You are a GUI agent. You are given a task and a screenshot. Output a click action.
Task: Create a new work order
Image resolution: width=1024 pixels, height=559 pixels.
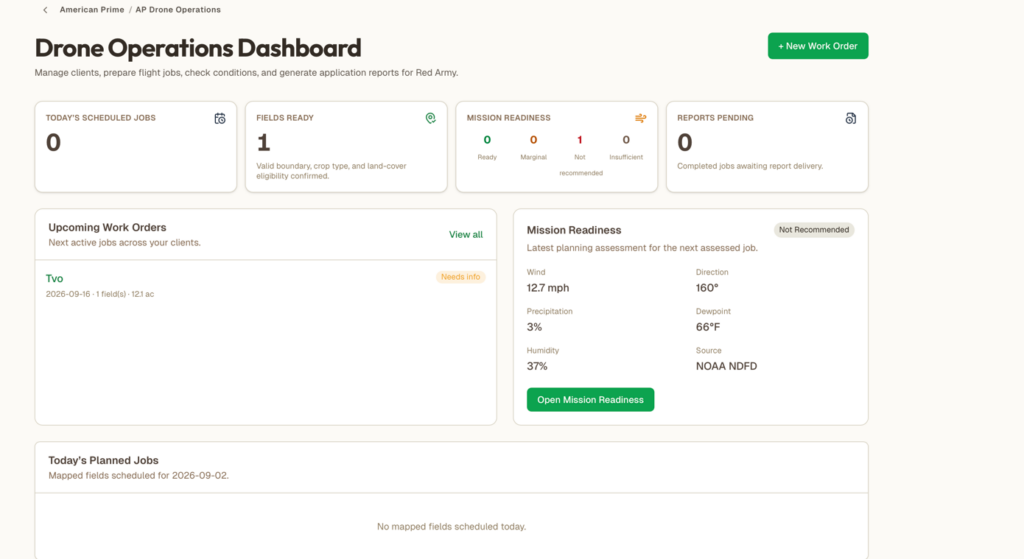click(818, 46)
